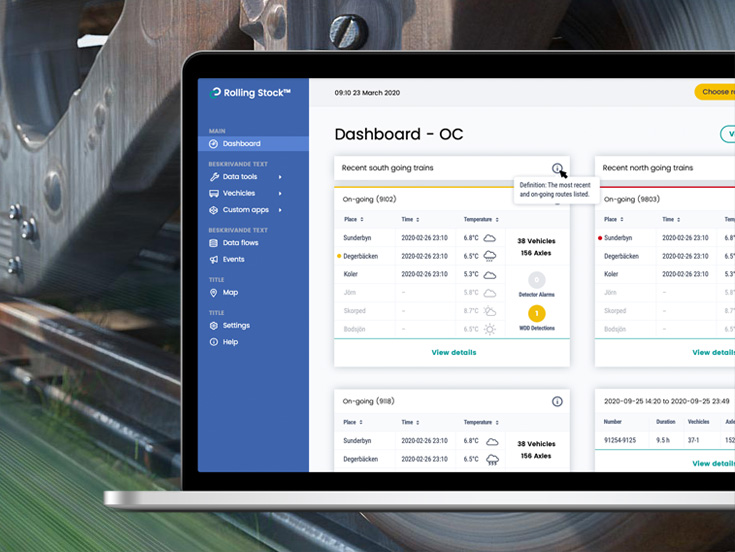Click rain cloud icon in Degerbäcken row (9118)
The height and width of the screenshot is (552, 735).
pyautogui.click(x=492, y=459)
